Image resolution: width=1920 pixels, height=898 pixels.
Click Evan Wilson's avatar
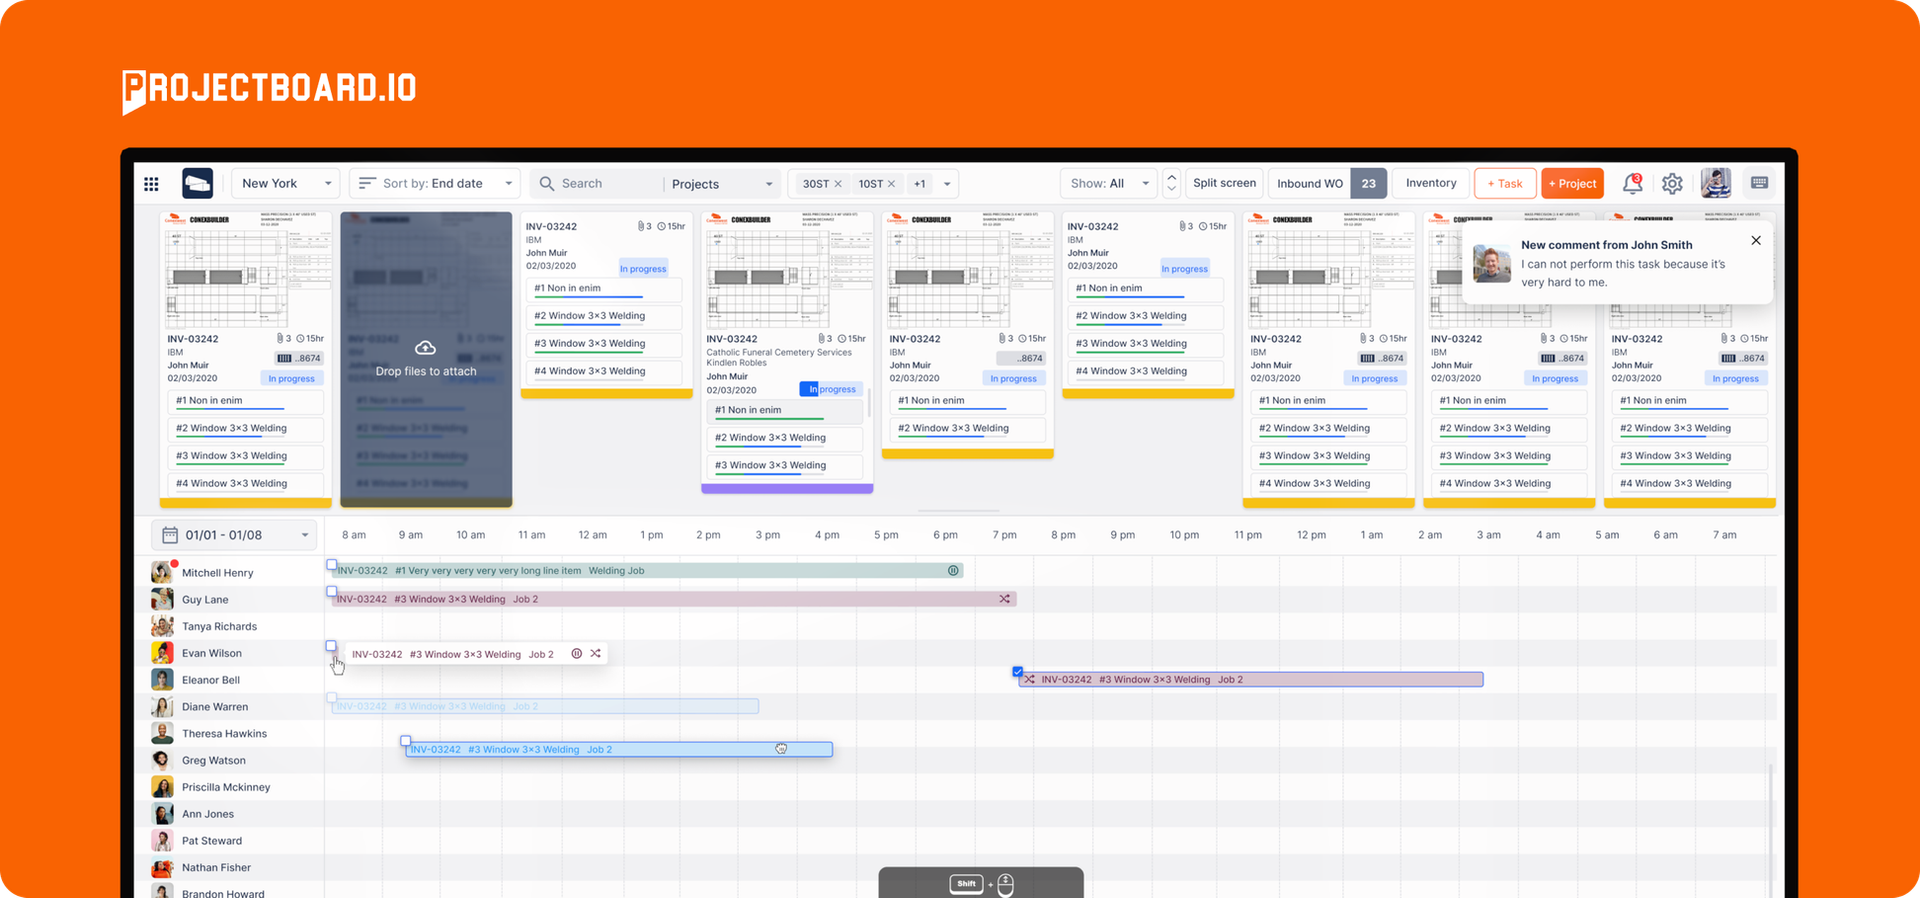point(162,653)
